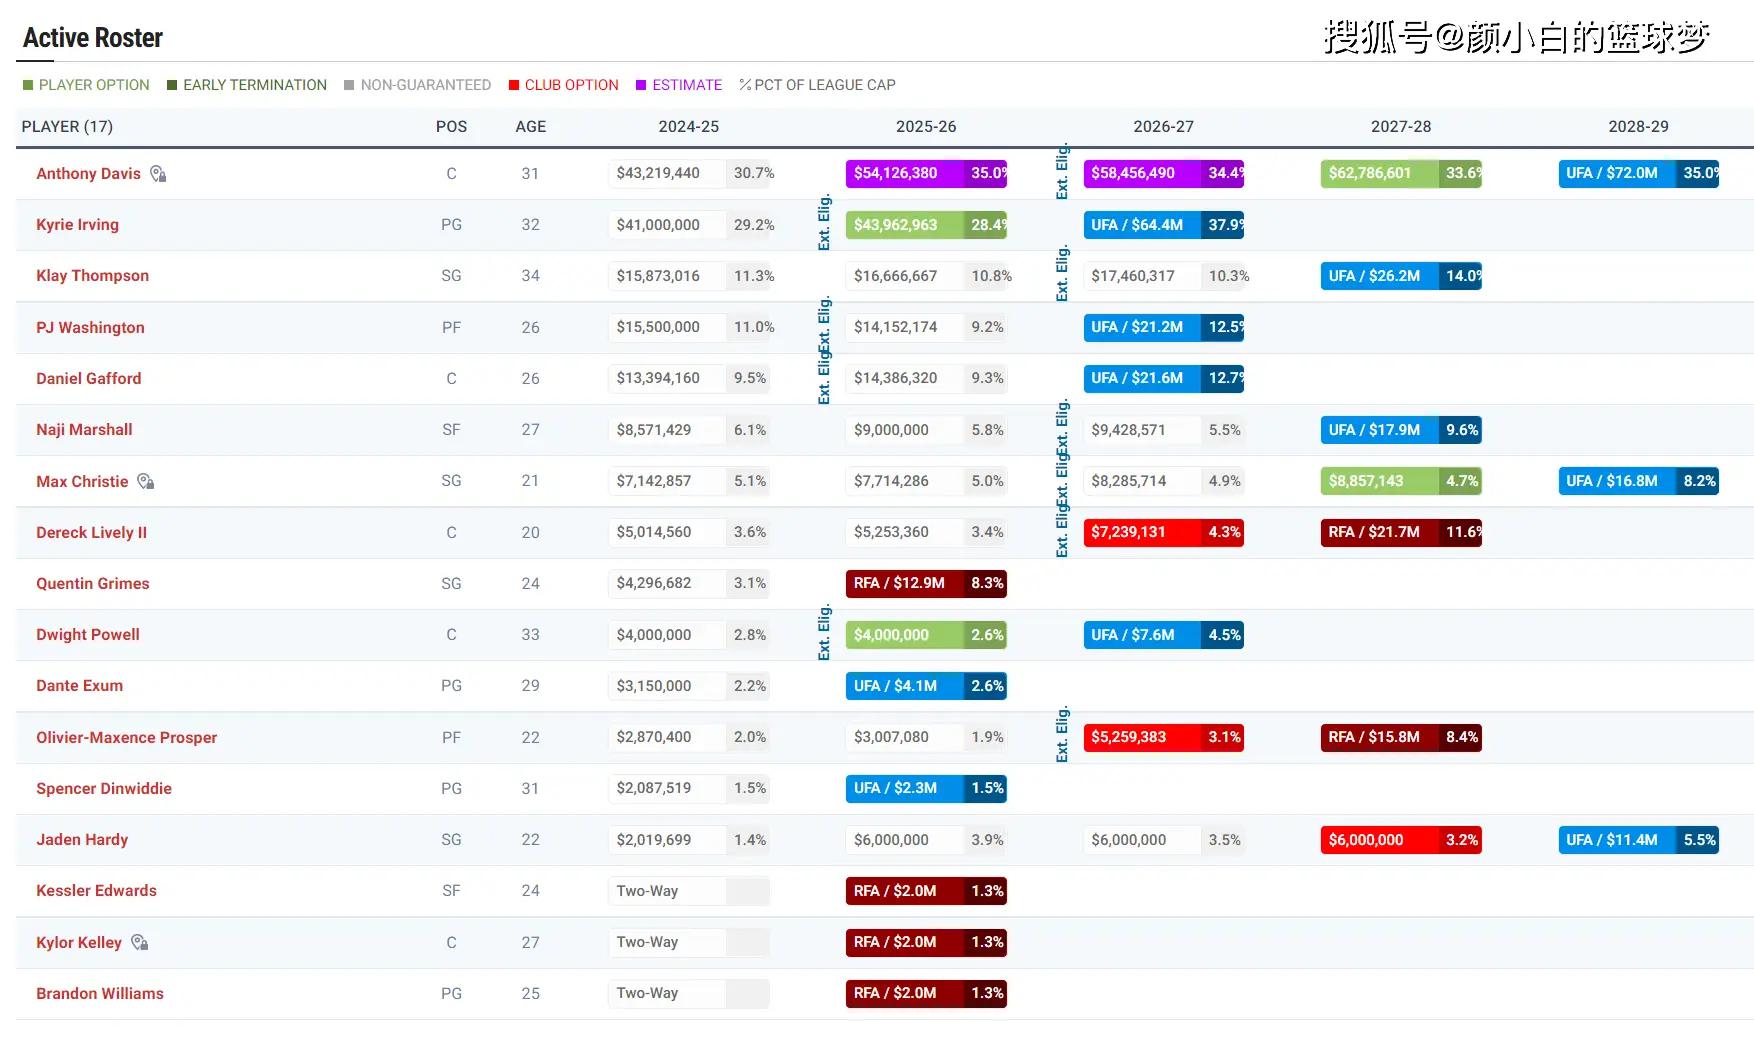Select the EARLY TERMINATION legend label

[255, 85]
